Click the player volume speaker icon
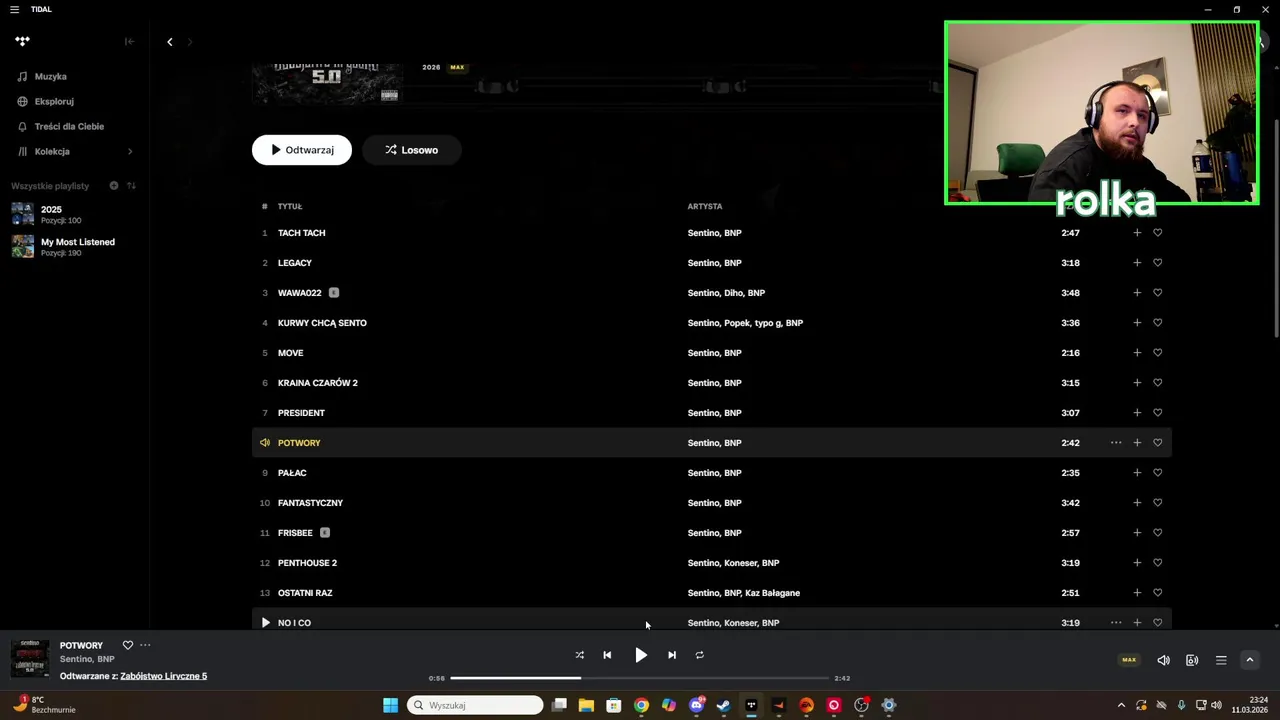The width and height of the screenshot is (1280, 720). (1163, 660)
